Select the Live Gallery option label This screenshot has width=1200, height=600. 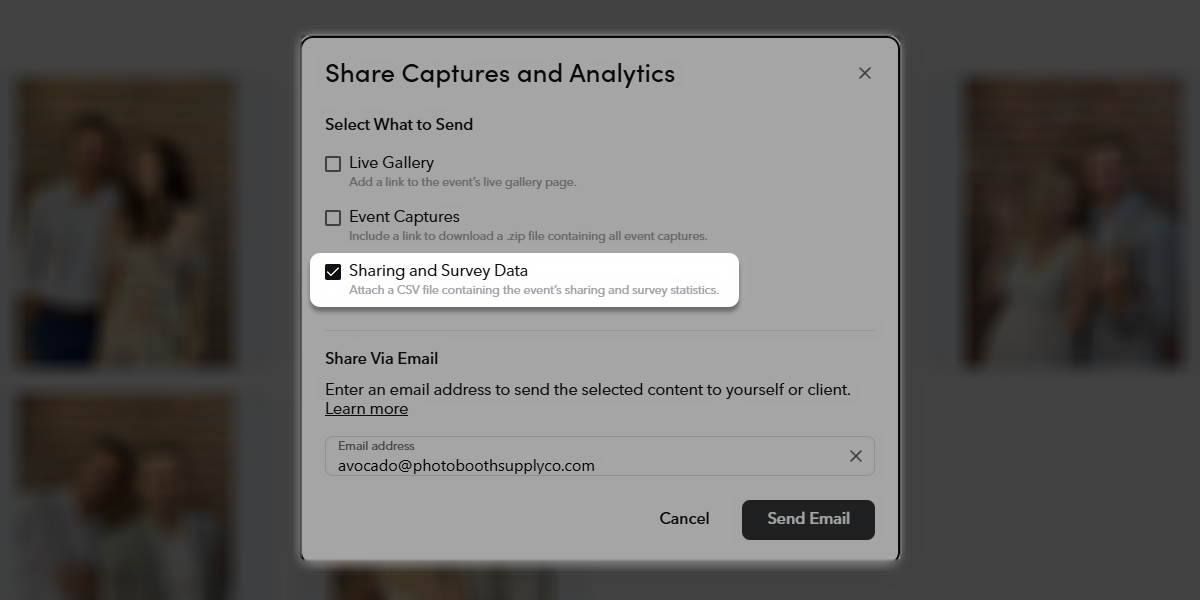point(391,162)
